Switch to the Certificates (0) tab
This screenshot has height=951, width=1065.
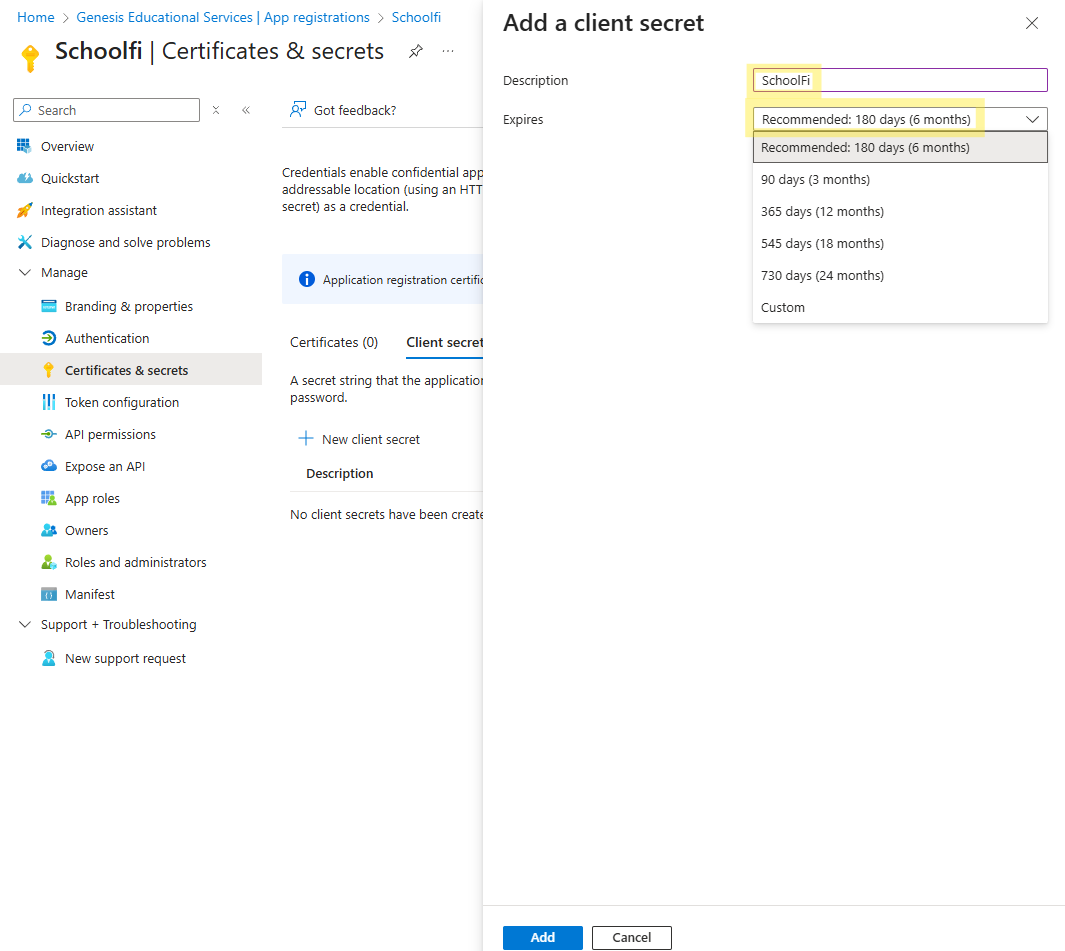point(333,342)
